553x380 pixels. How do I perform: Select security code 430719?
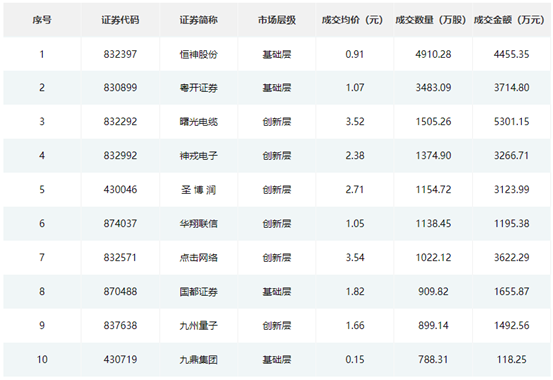click(x=120, y=360)
